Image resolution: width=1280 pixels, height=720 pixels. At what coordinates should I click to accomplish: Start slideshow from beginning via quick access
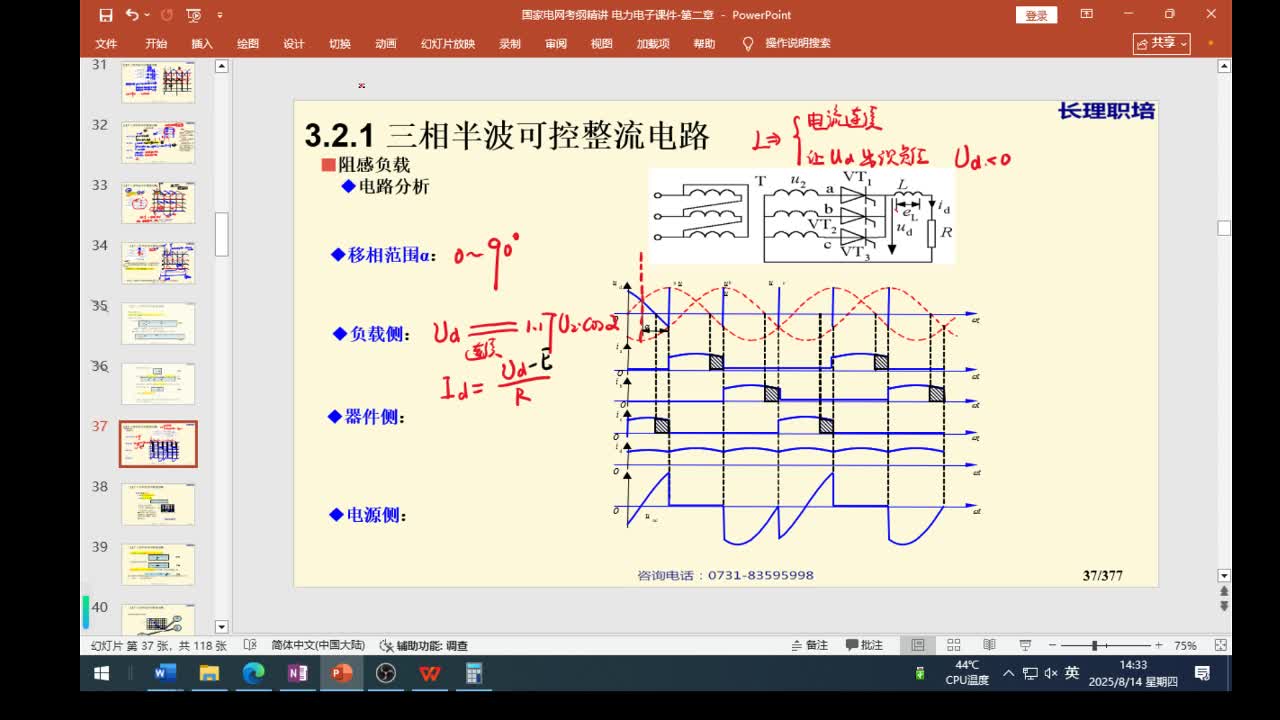click(x=194, y=15)
